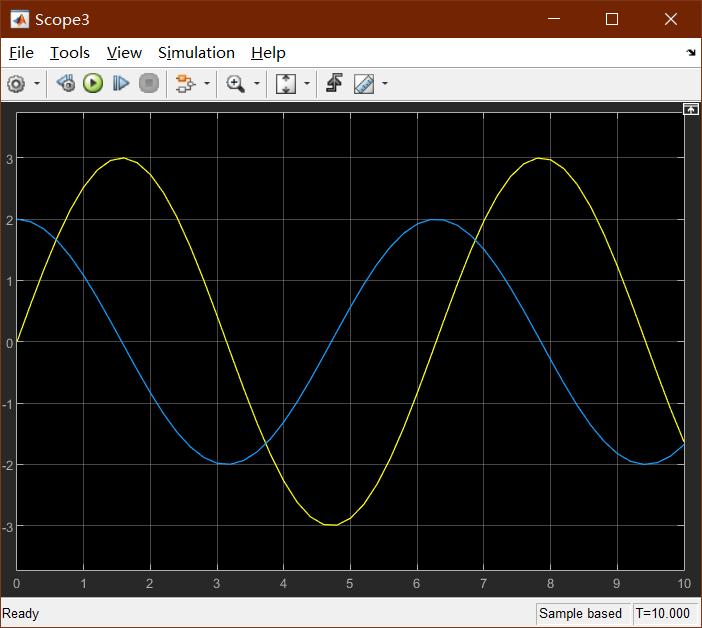Click the 'Ready' status text

(x=21, y=613)
